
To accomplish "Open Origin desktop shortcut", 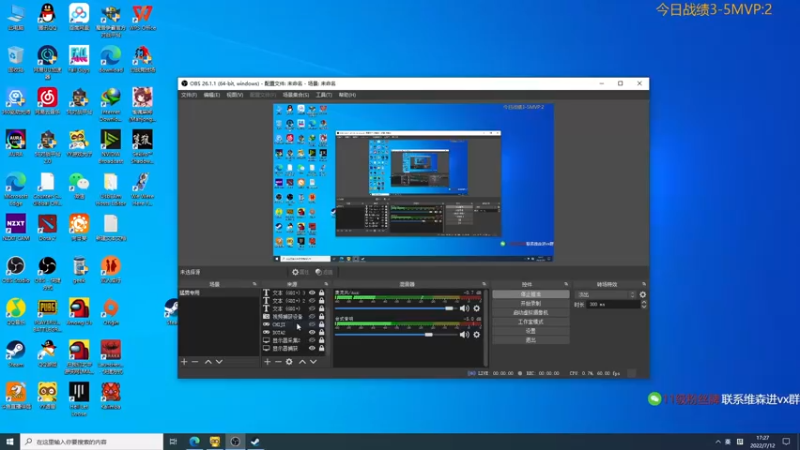I will pos(111,312).
